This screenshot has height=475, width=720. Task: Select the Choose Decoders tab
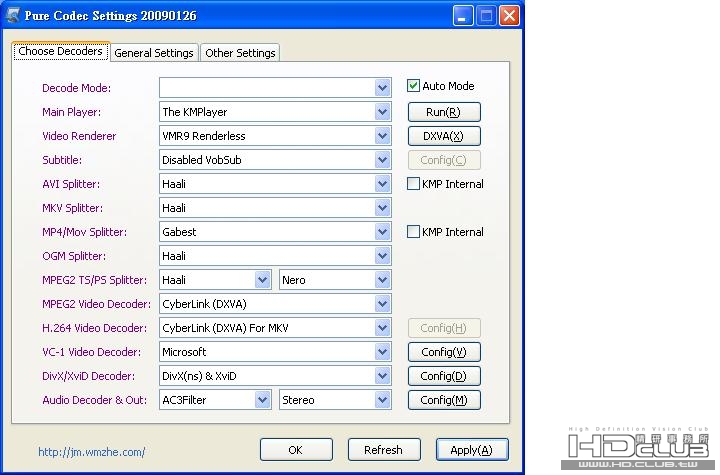click(61, 51)
